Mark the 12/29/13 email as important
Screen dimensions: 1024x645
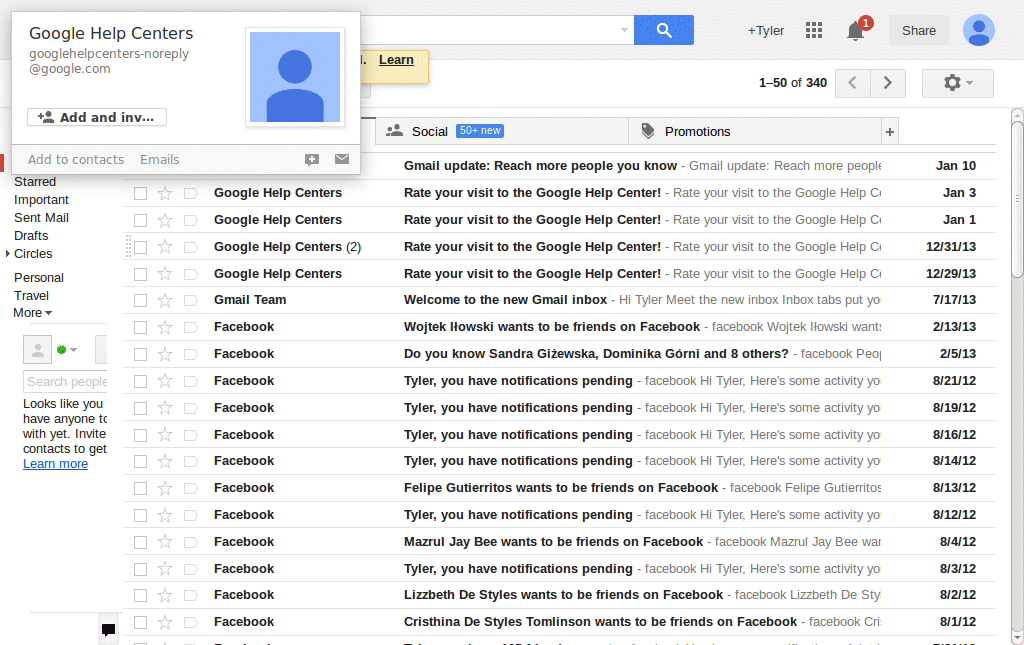tap(191, 274)
